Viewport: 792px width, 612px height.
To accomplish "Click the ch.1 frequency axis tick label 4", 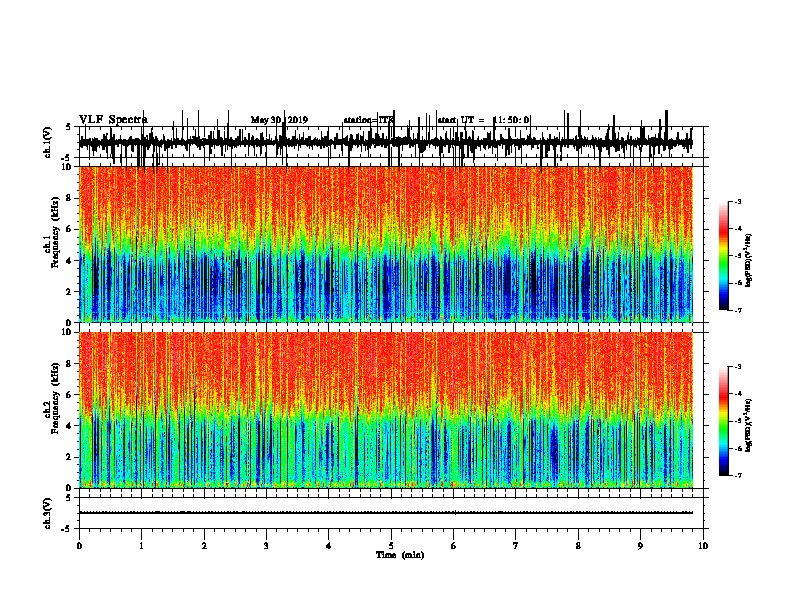I will click(70, 261).
